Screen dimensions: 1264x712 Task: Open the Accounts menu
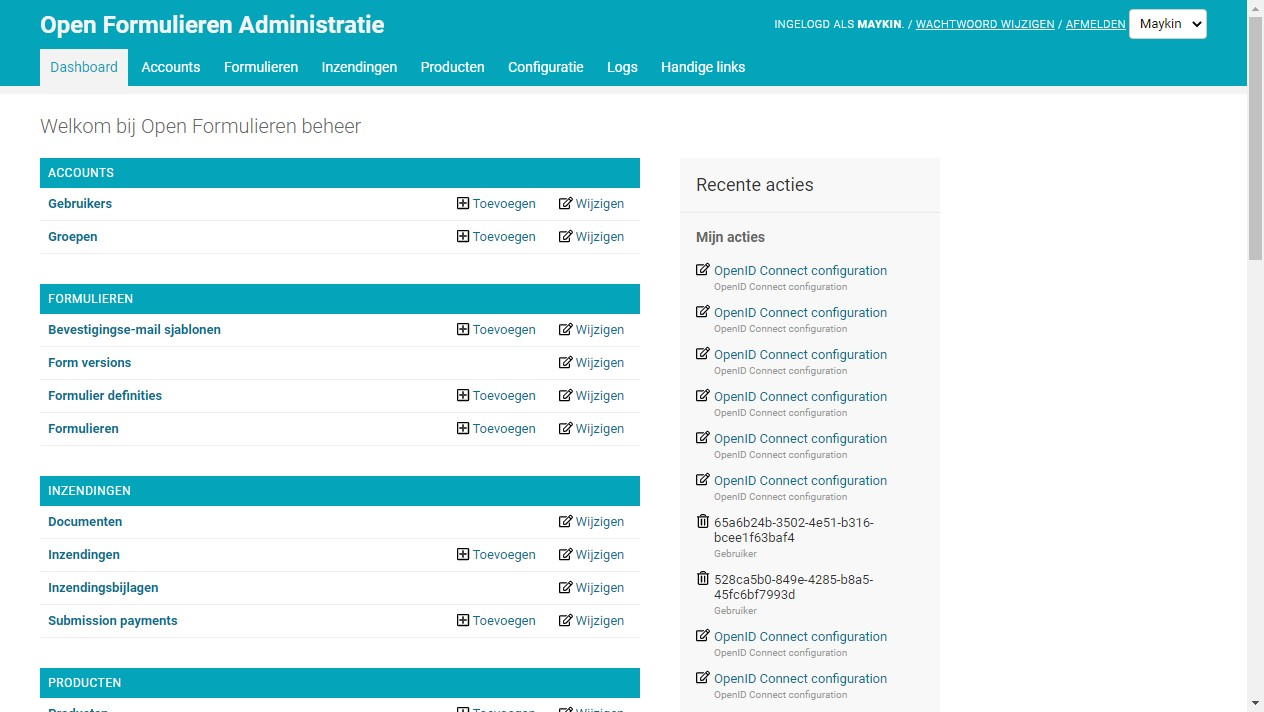[x=171, y=67]
